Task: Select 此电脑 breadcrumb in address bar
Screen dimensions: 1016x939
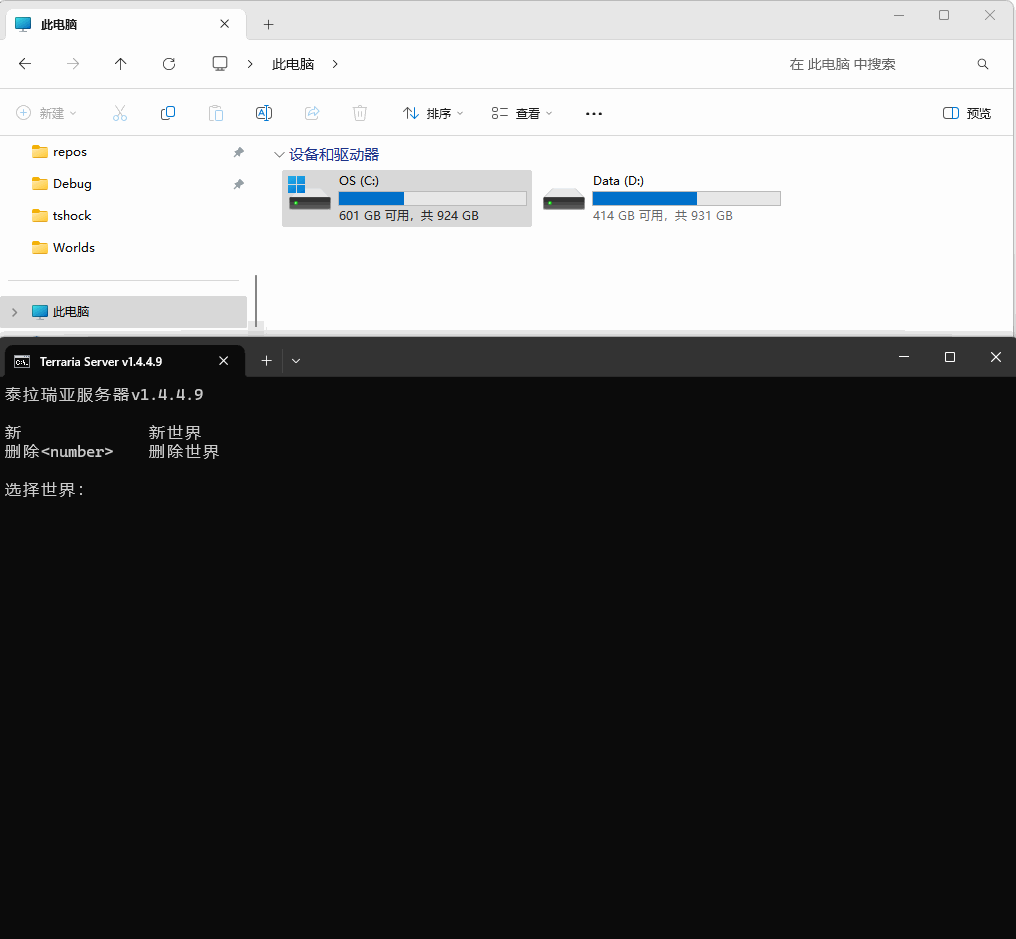Action: tap(293, 64)
